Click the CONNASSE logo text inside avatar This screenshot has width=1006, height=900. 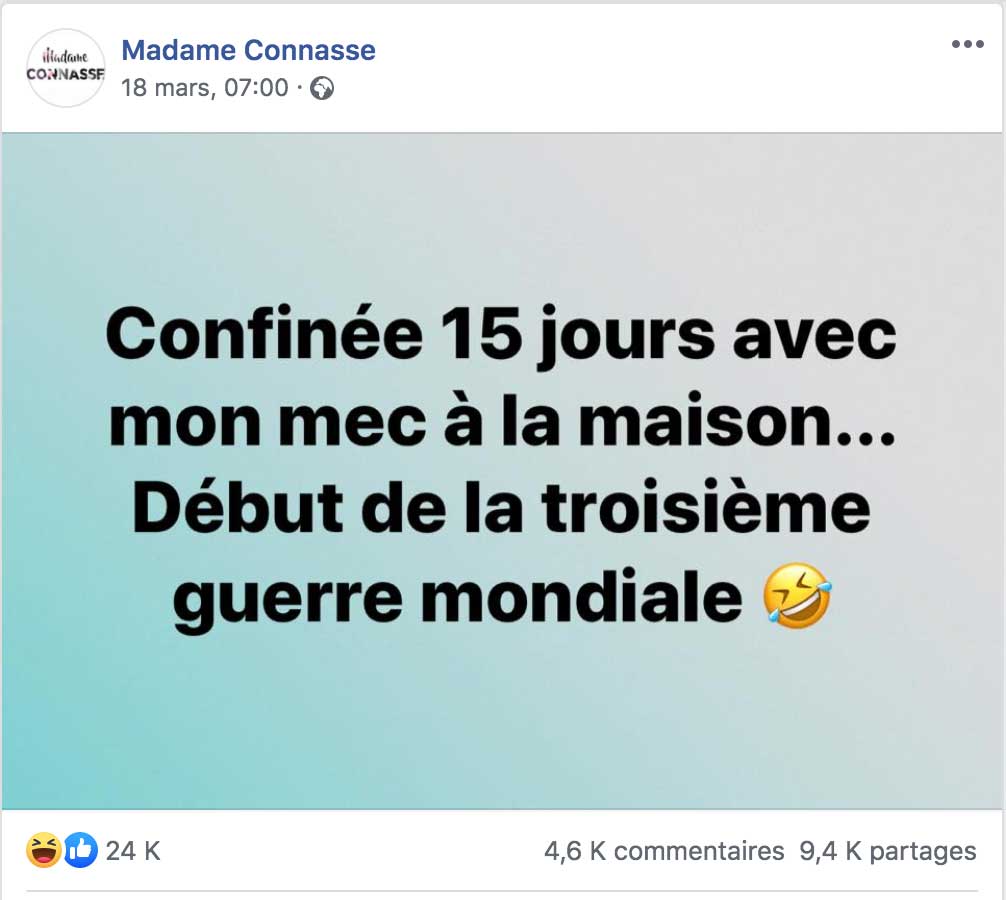pyautogui.click(x=66, y=73)
